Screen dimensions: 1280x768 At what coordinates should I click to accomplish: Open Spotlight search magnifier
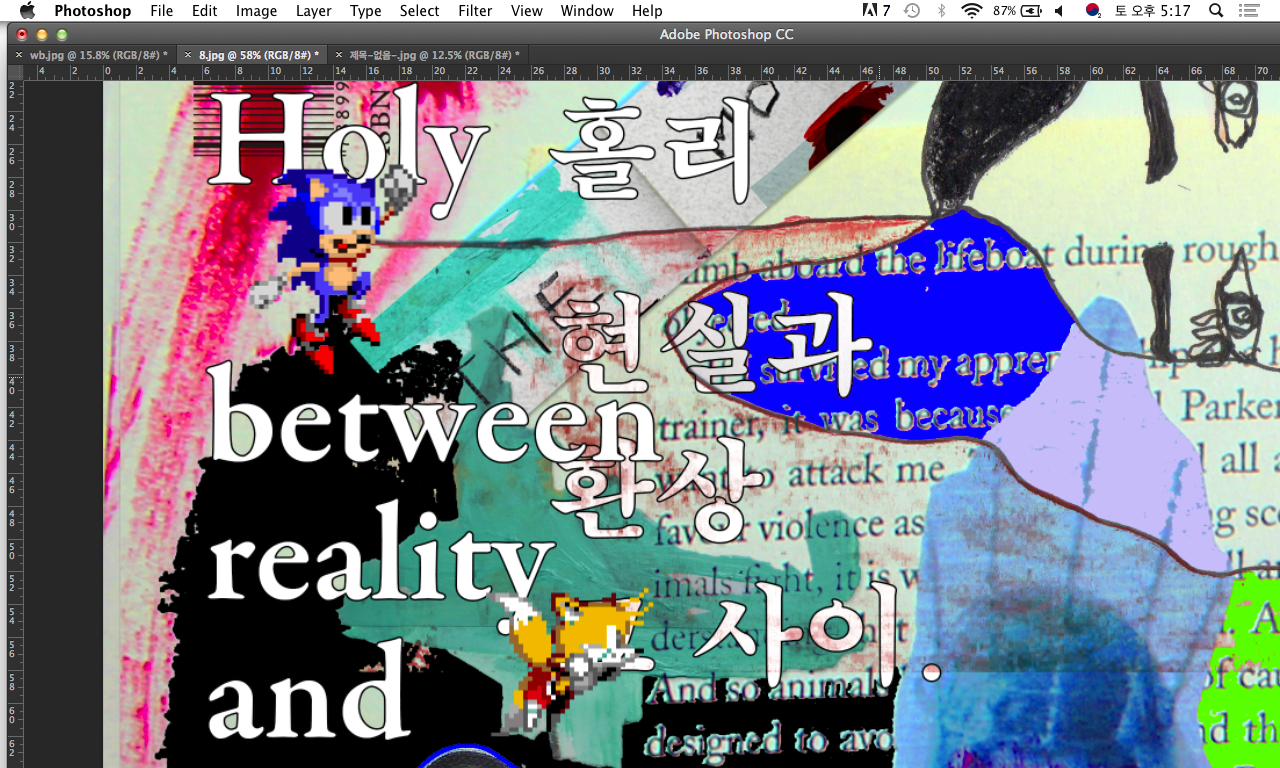pos(1216,11)
